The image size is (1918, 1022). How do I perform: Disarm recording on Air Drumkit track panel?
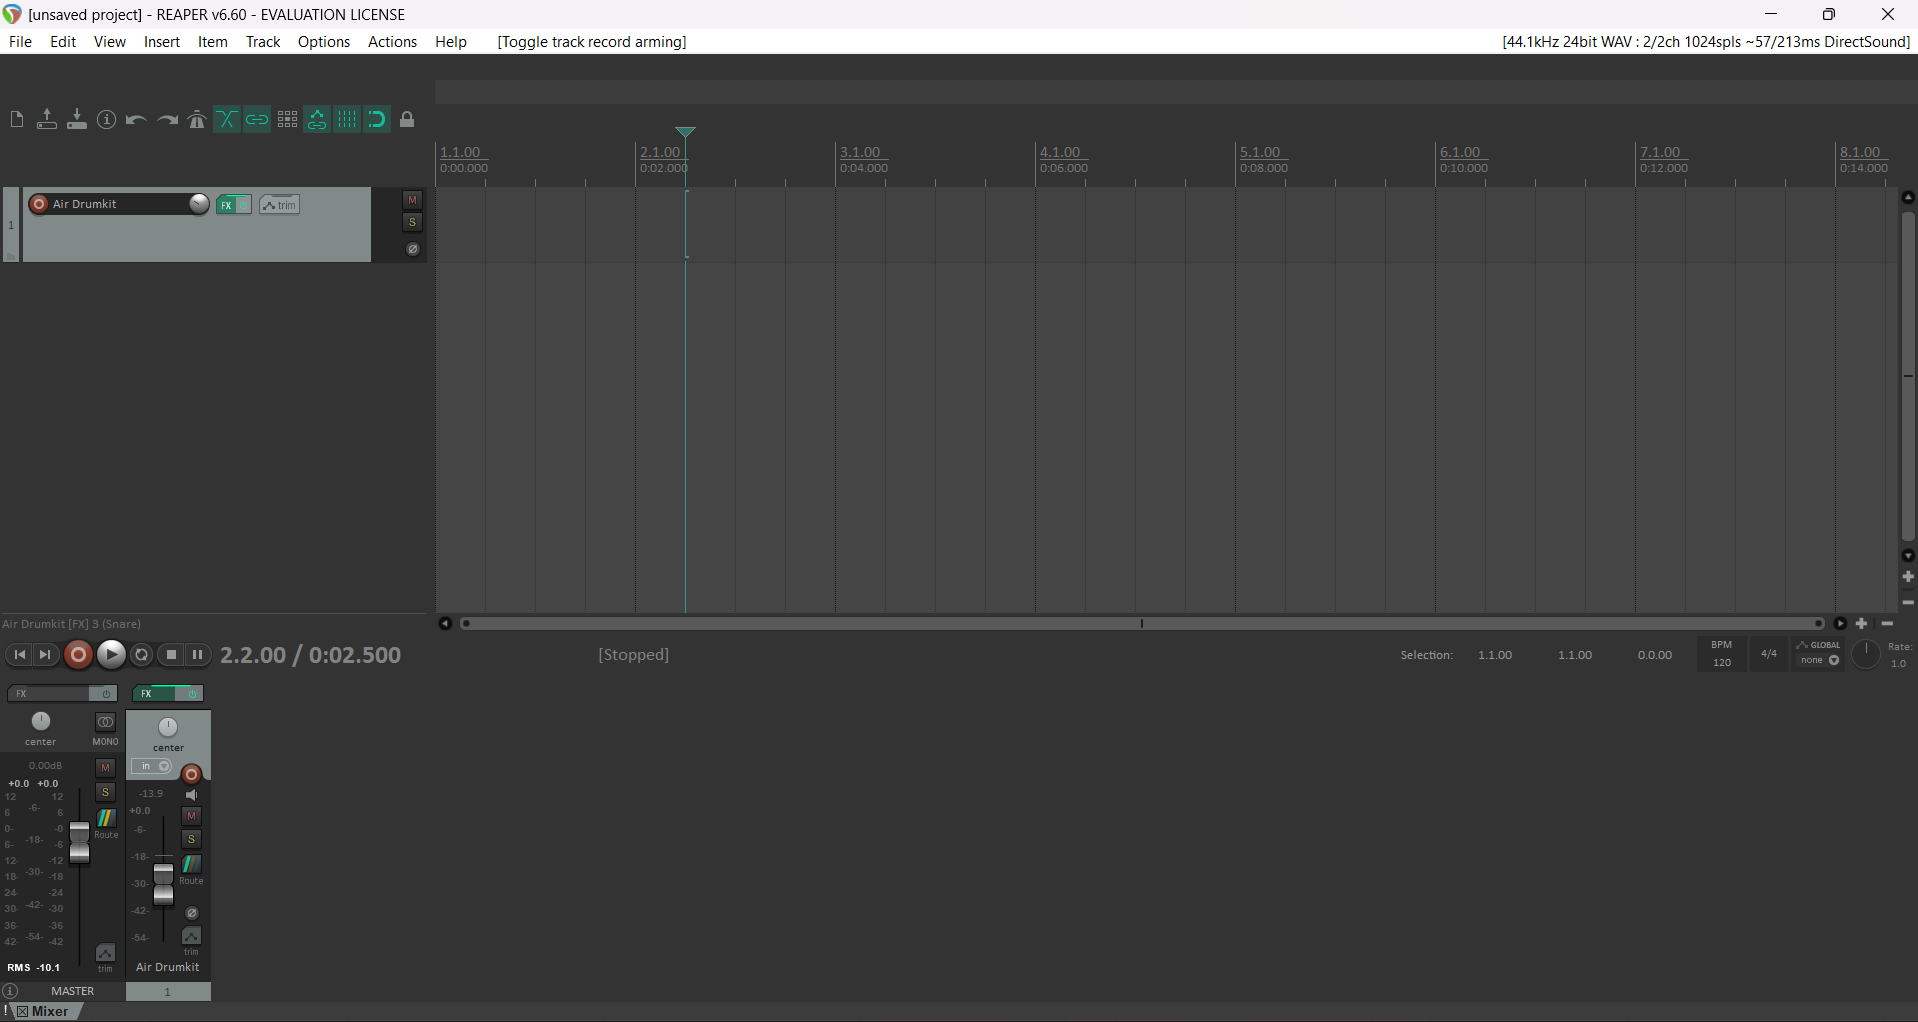click(x=39, y=204)
